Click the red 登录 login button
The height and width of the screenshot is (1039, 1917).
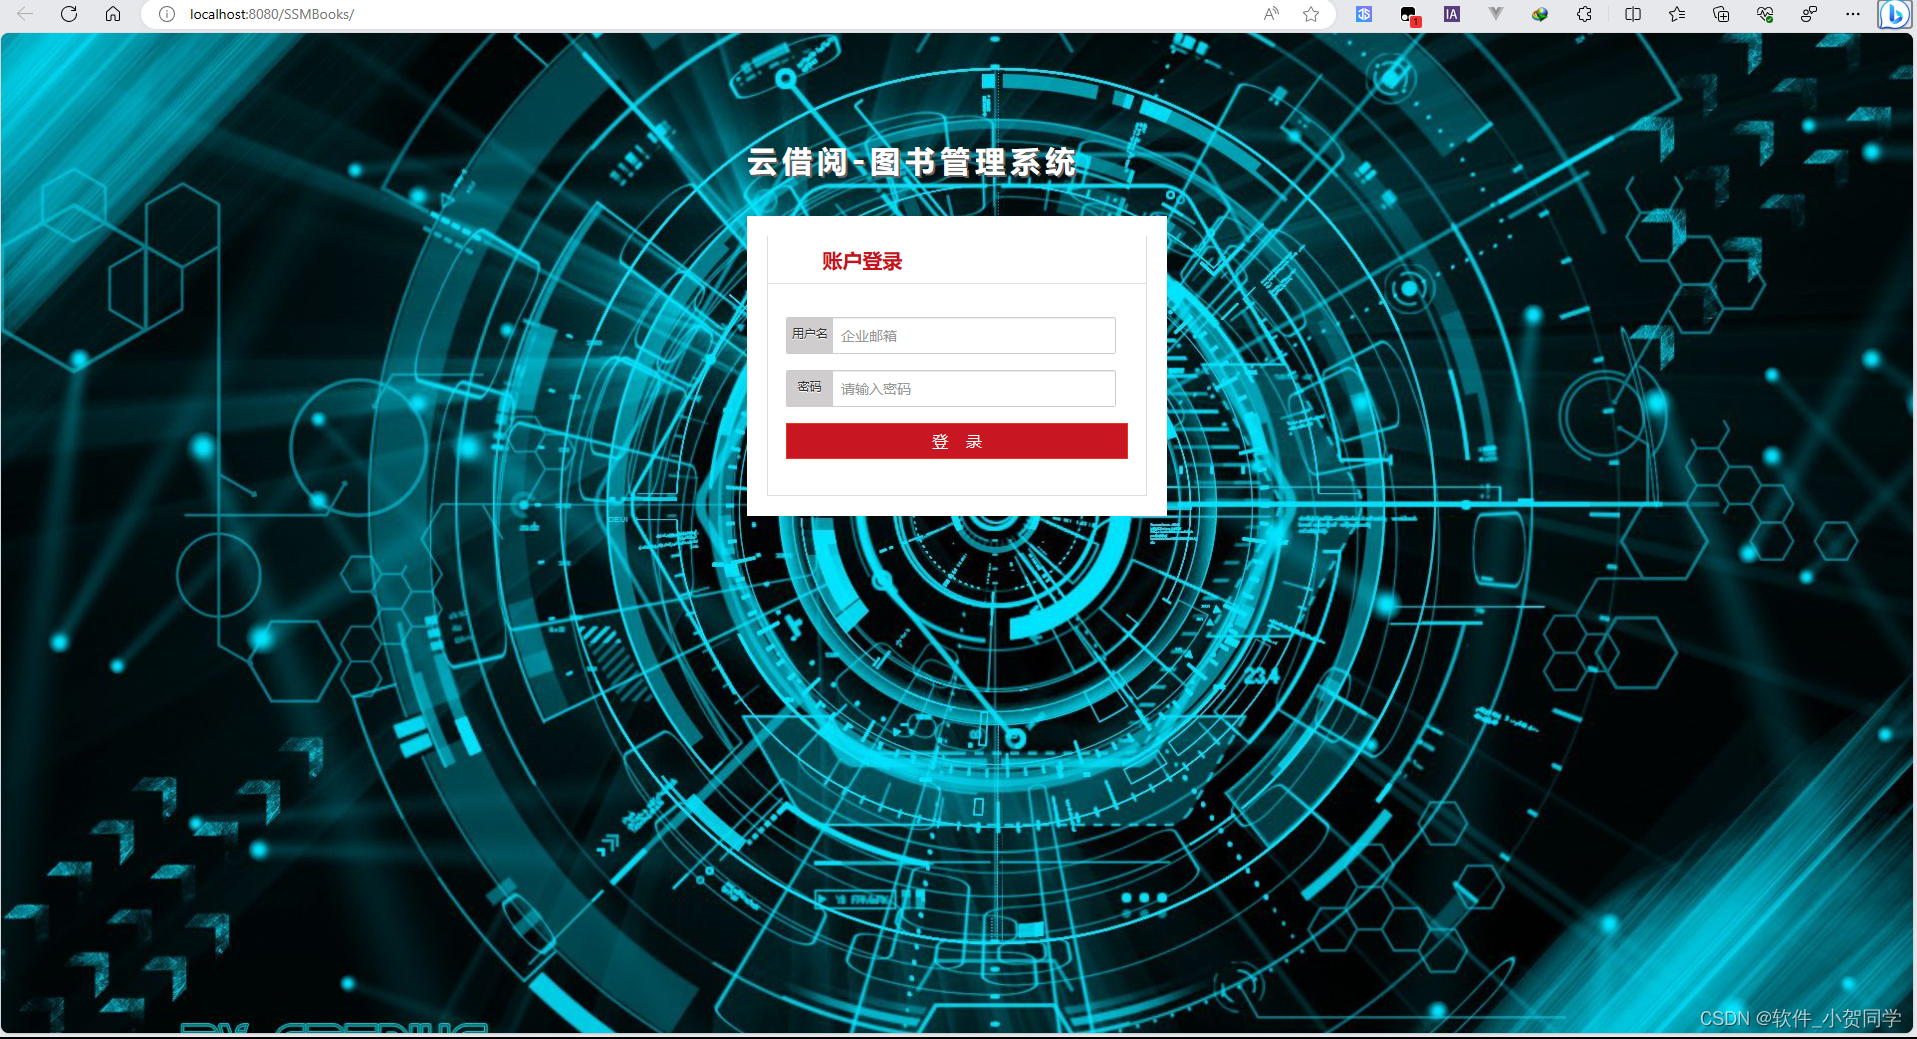click(x=957, y=441)
